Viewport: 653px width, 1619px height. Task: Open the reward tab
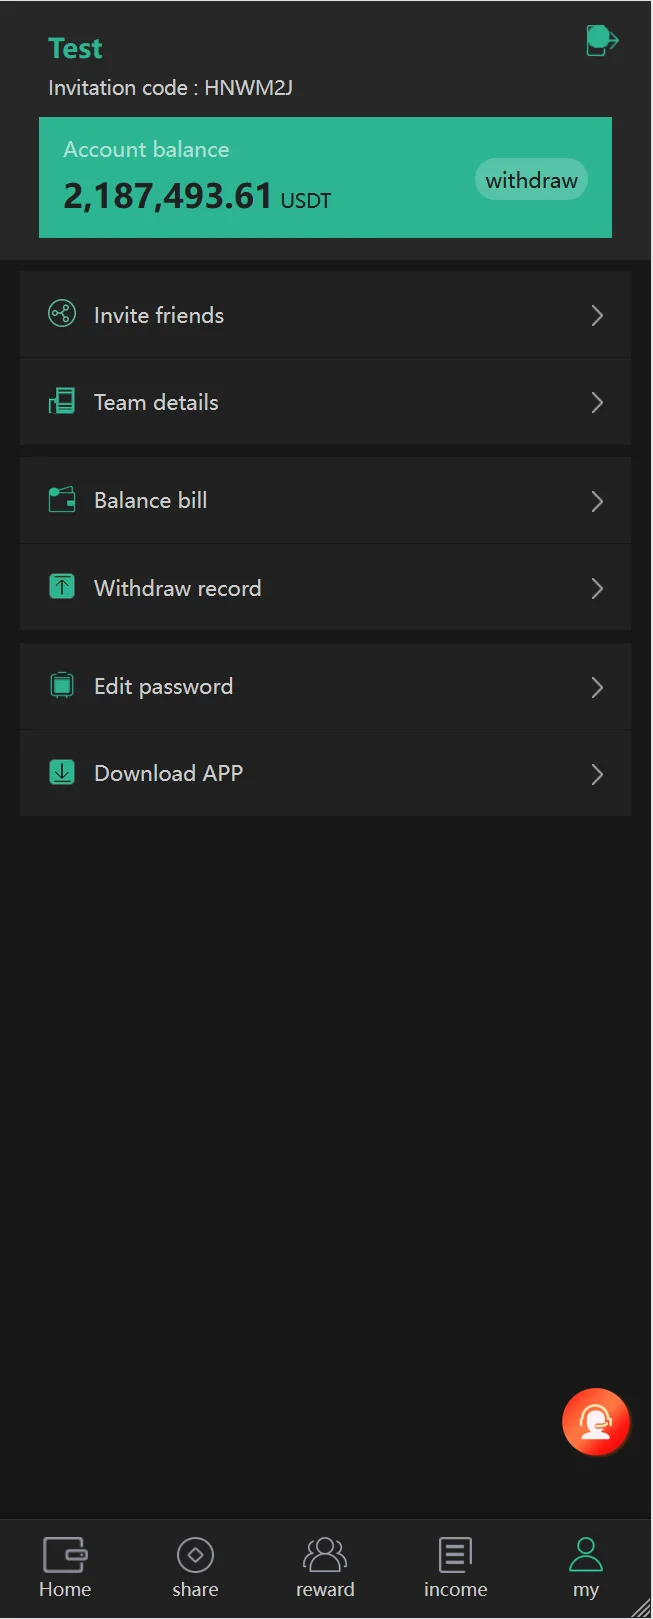[x=325, y=1567]
